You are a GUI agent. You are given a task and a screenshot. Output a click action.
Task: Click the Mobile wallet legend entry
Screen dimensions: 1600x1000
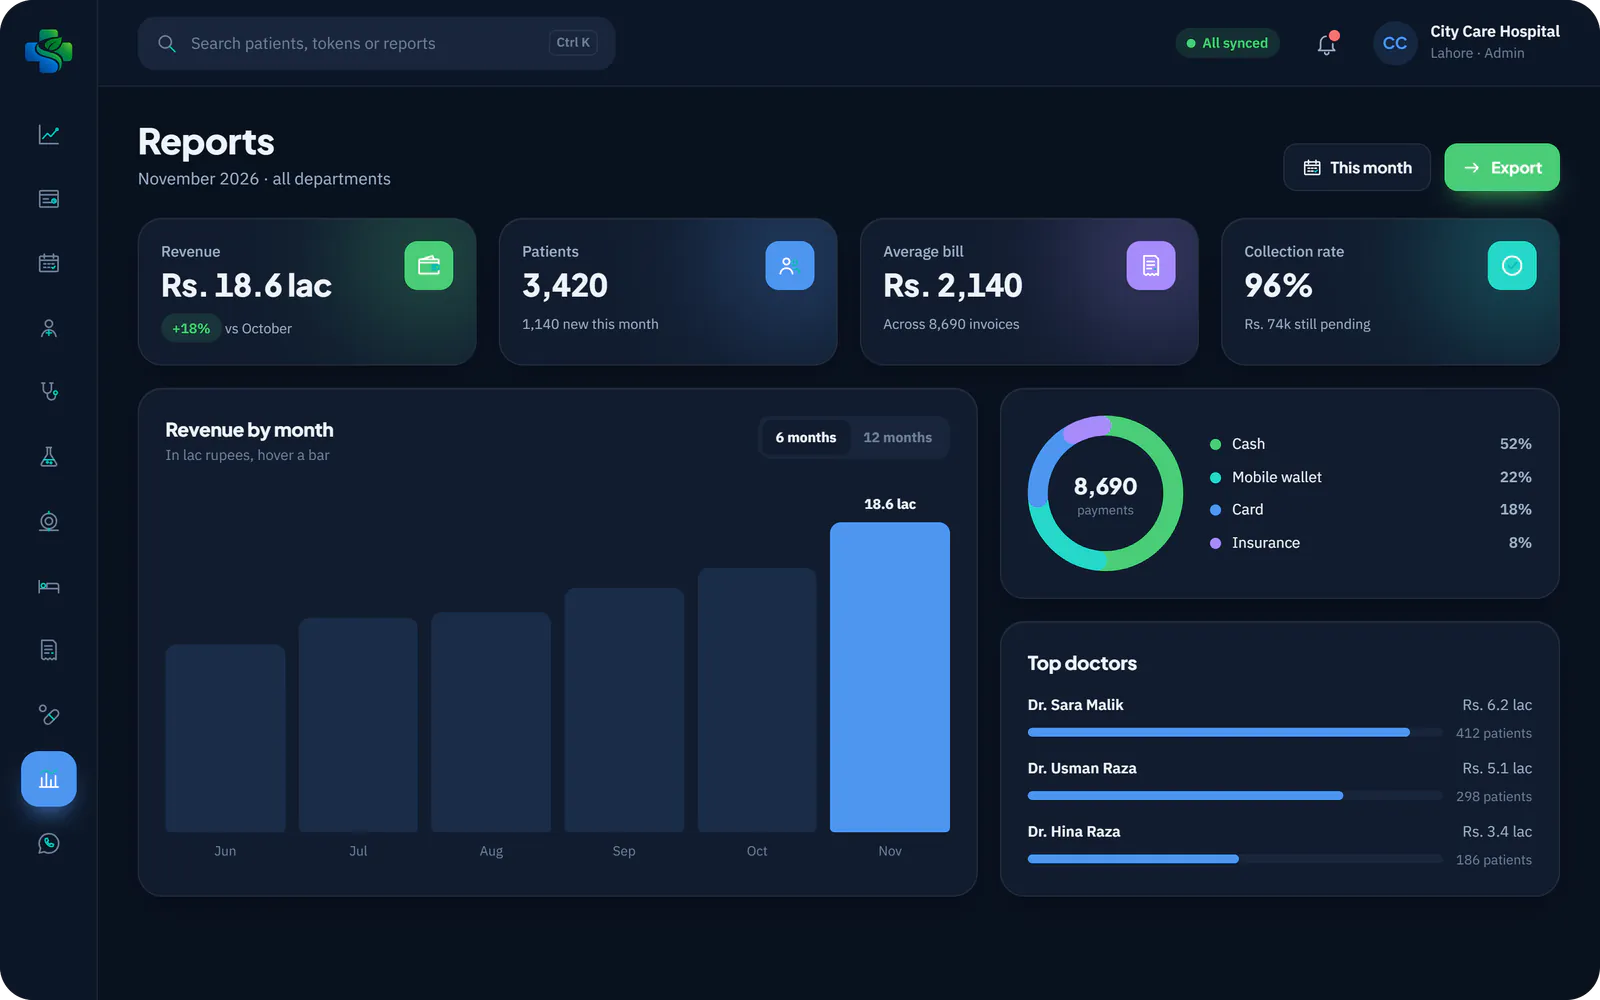coord(1371,477)
